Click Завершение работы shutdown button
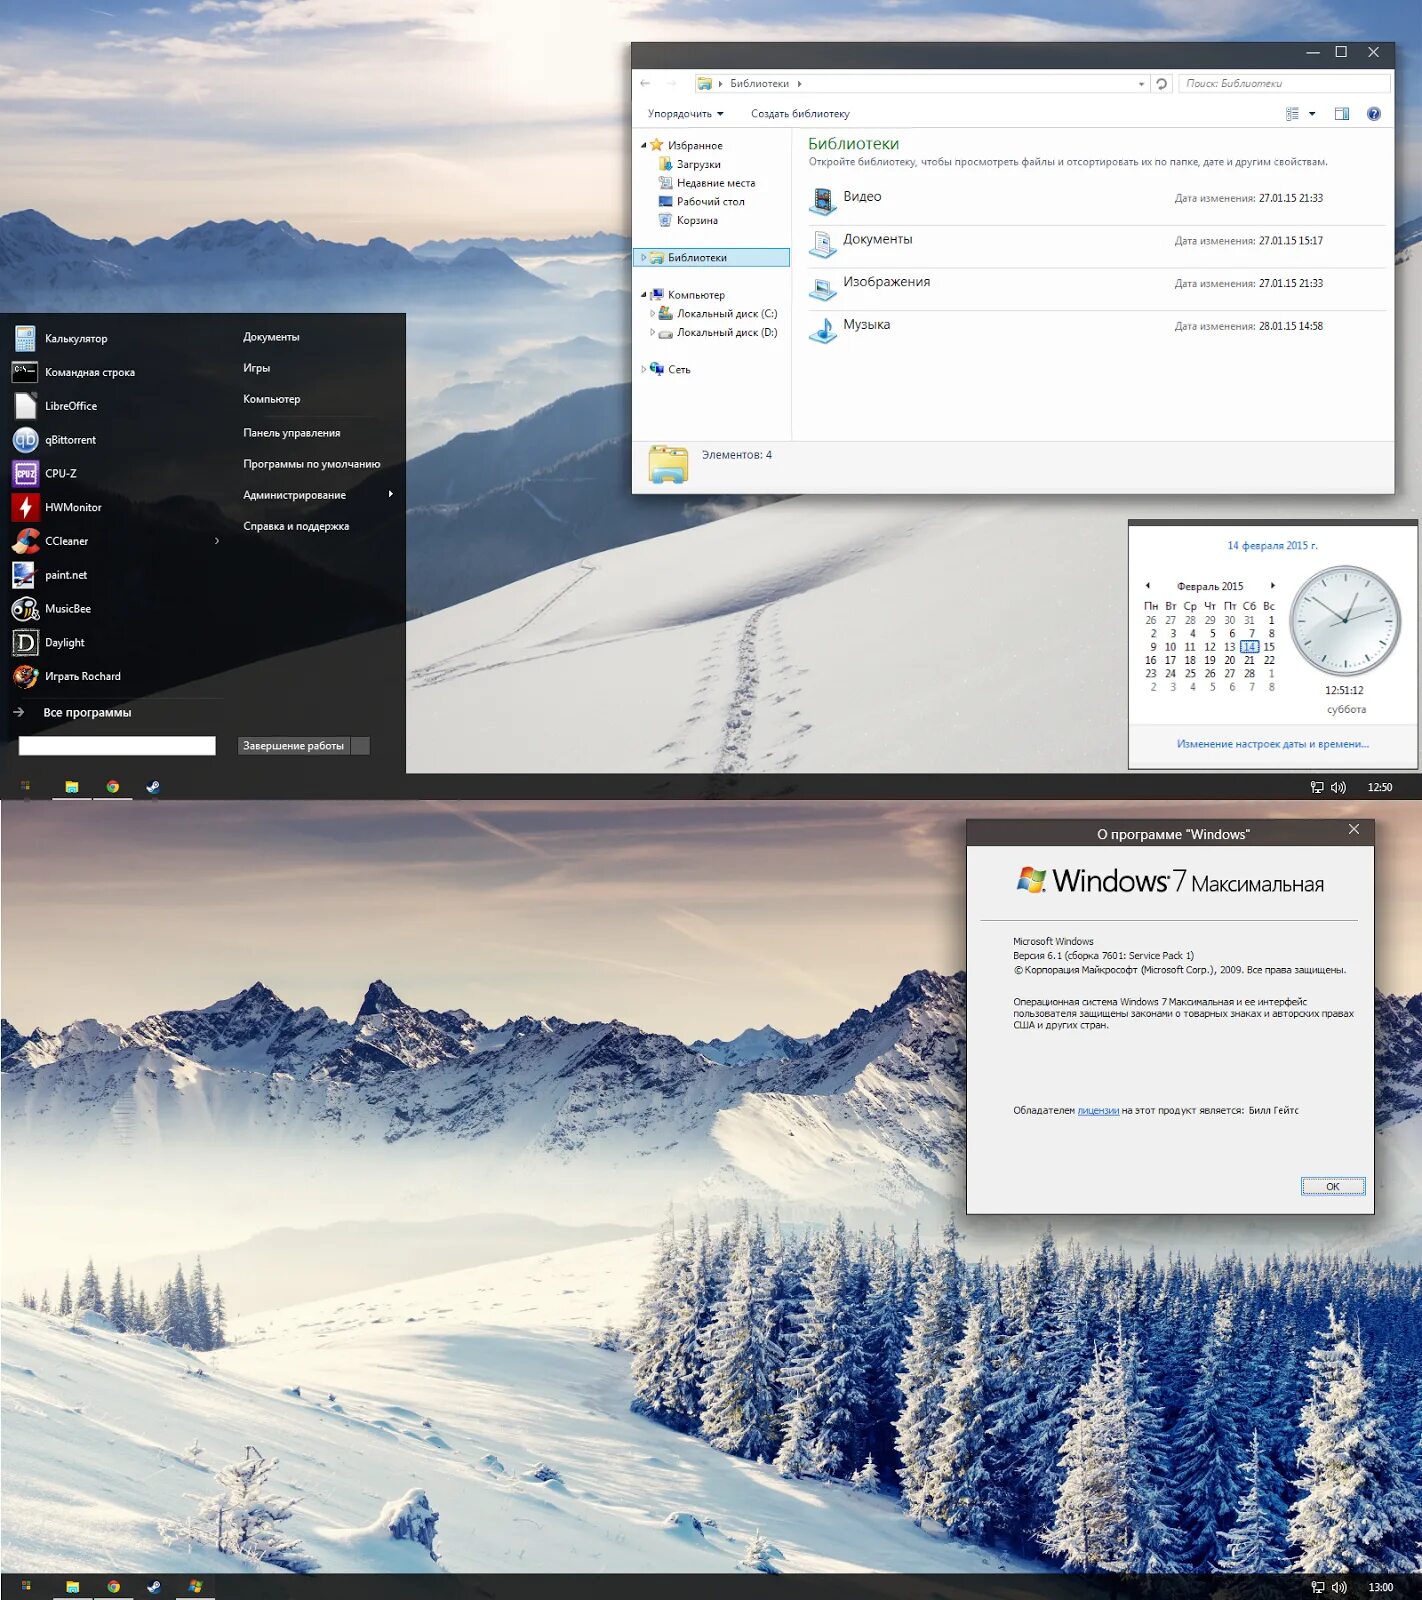Image resolution: width=1422 pixels, height=1600 pixels. tap(294, 746)
